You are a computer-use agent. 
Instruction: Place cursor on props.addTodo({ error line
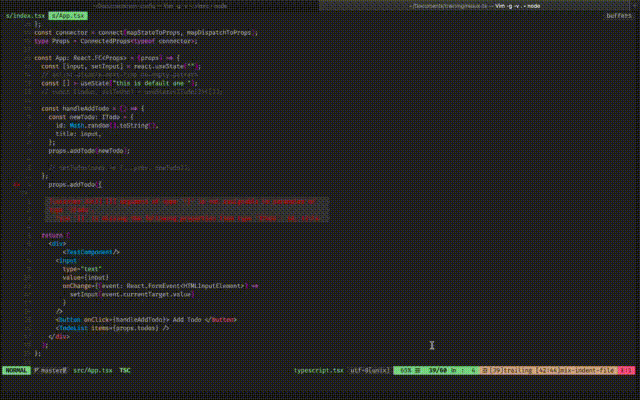point(75,184)
